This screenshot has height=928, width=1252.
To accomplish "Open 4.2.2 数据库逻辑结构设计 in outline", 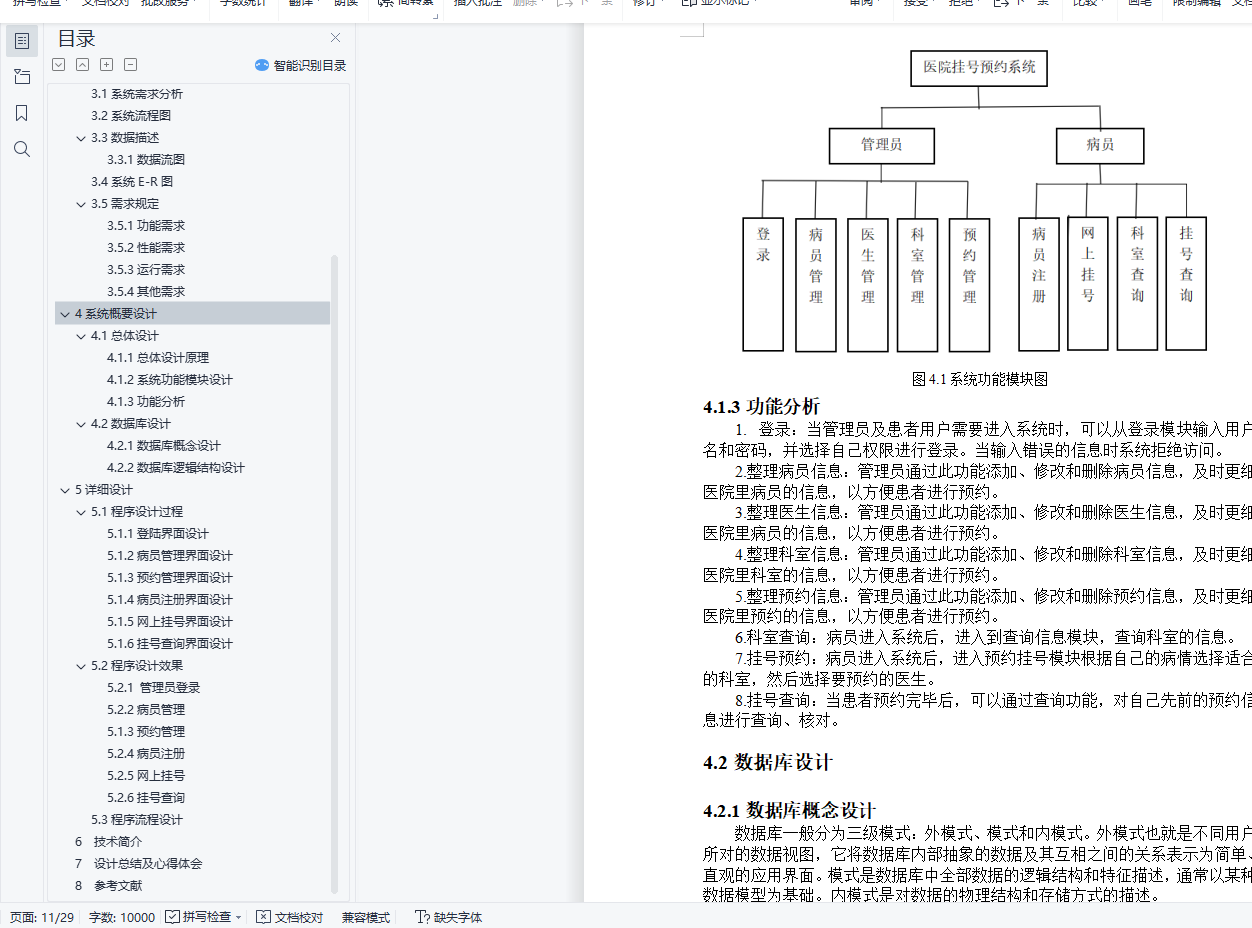I will [x=176, y=468].
